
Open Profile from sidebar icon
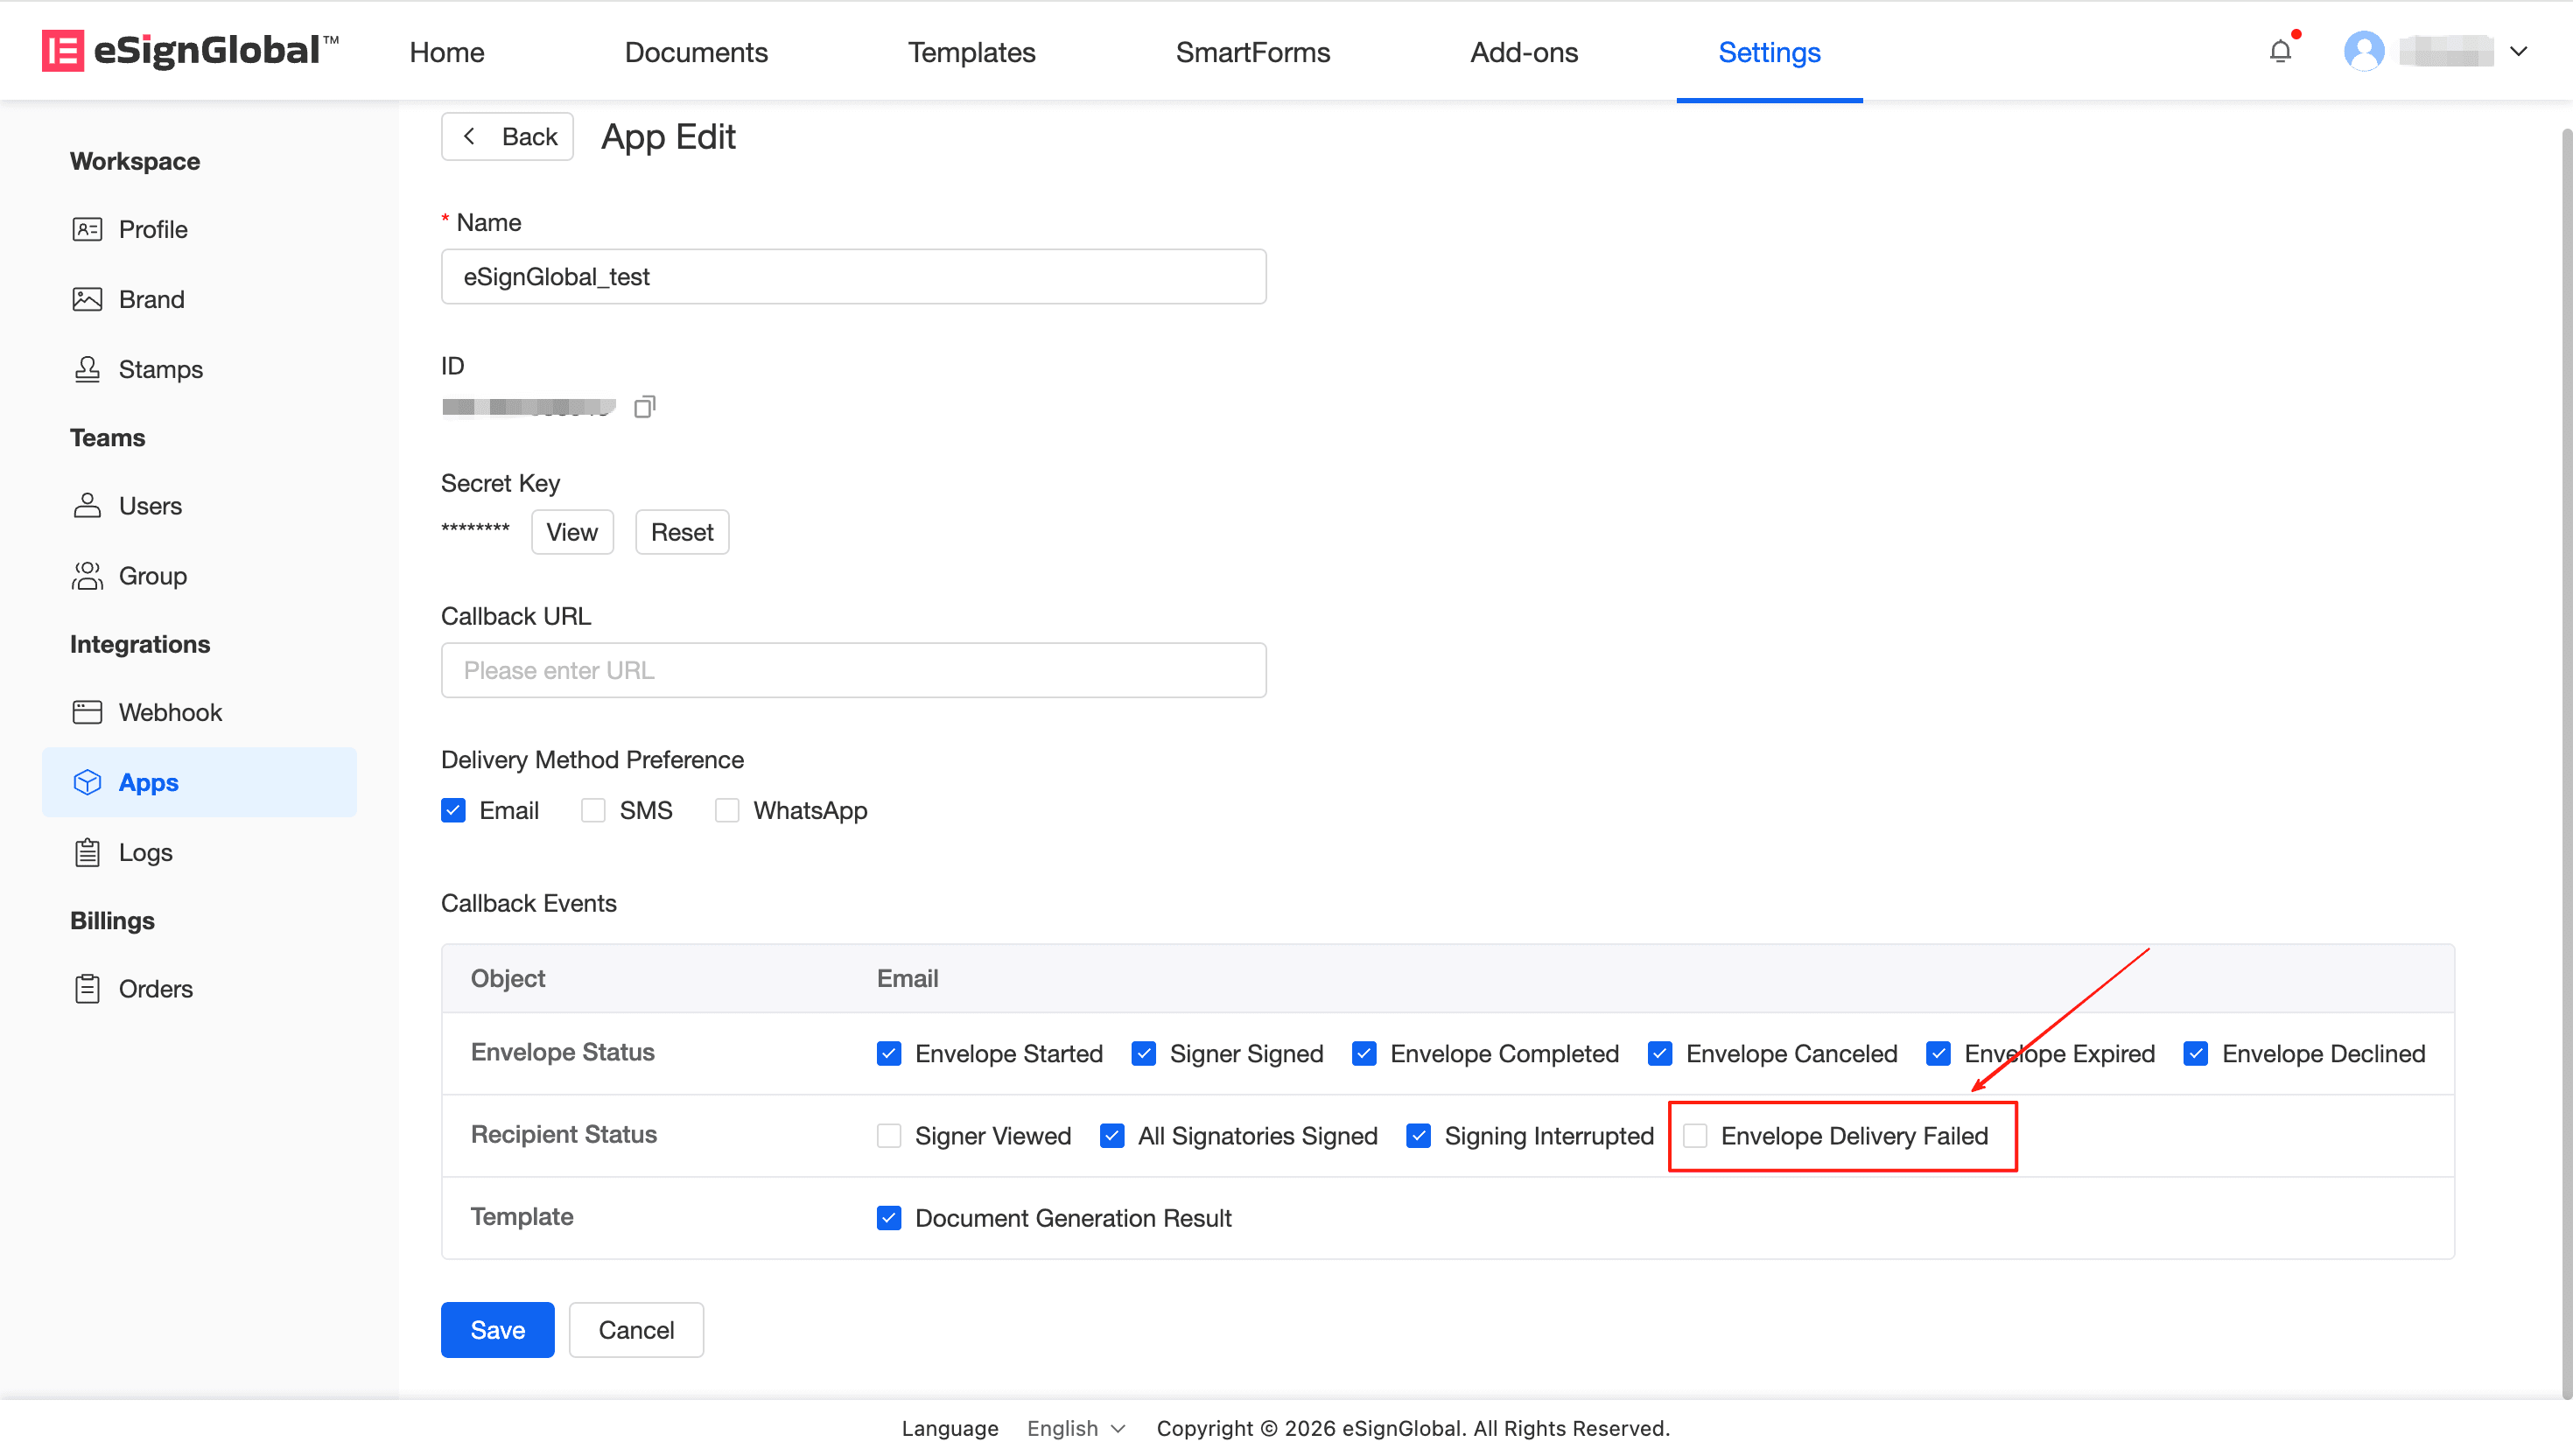pos(87,229)
